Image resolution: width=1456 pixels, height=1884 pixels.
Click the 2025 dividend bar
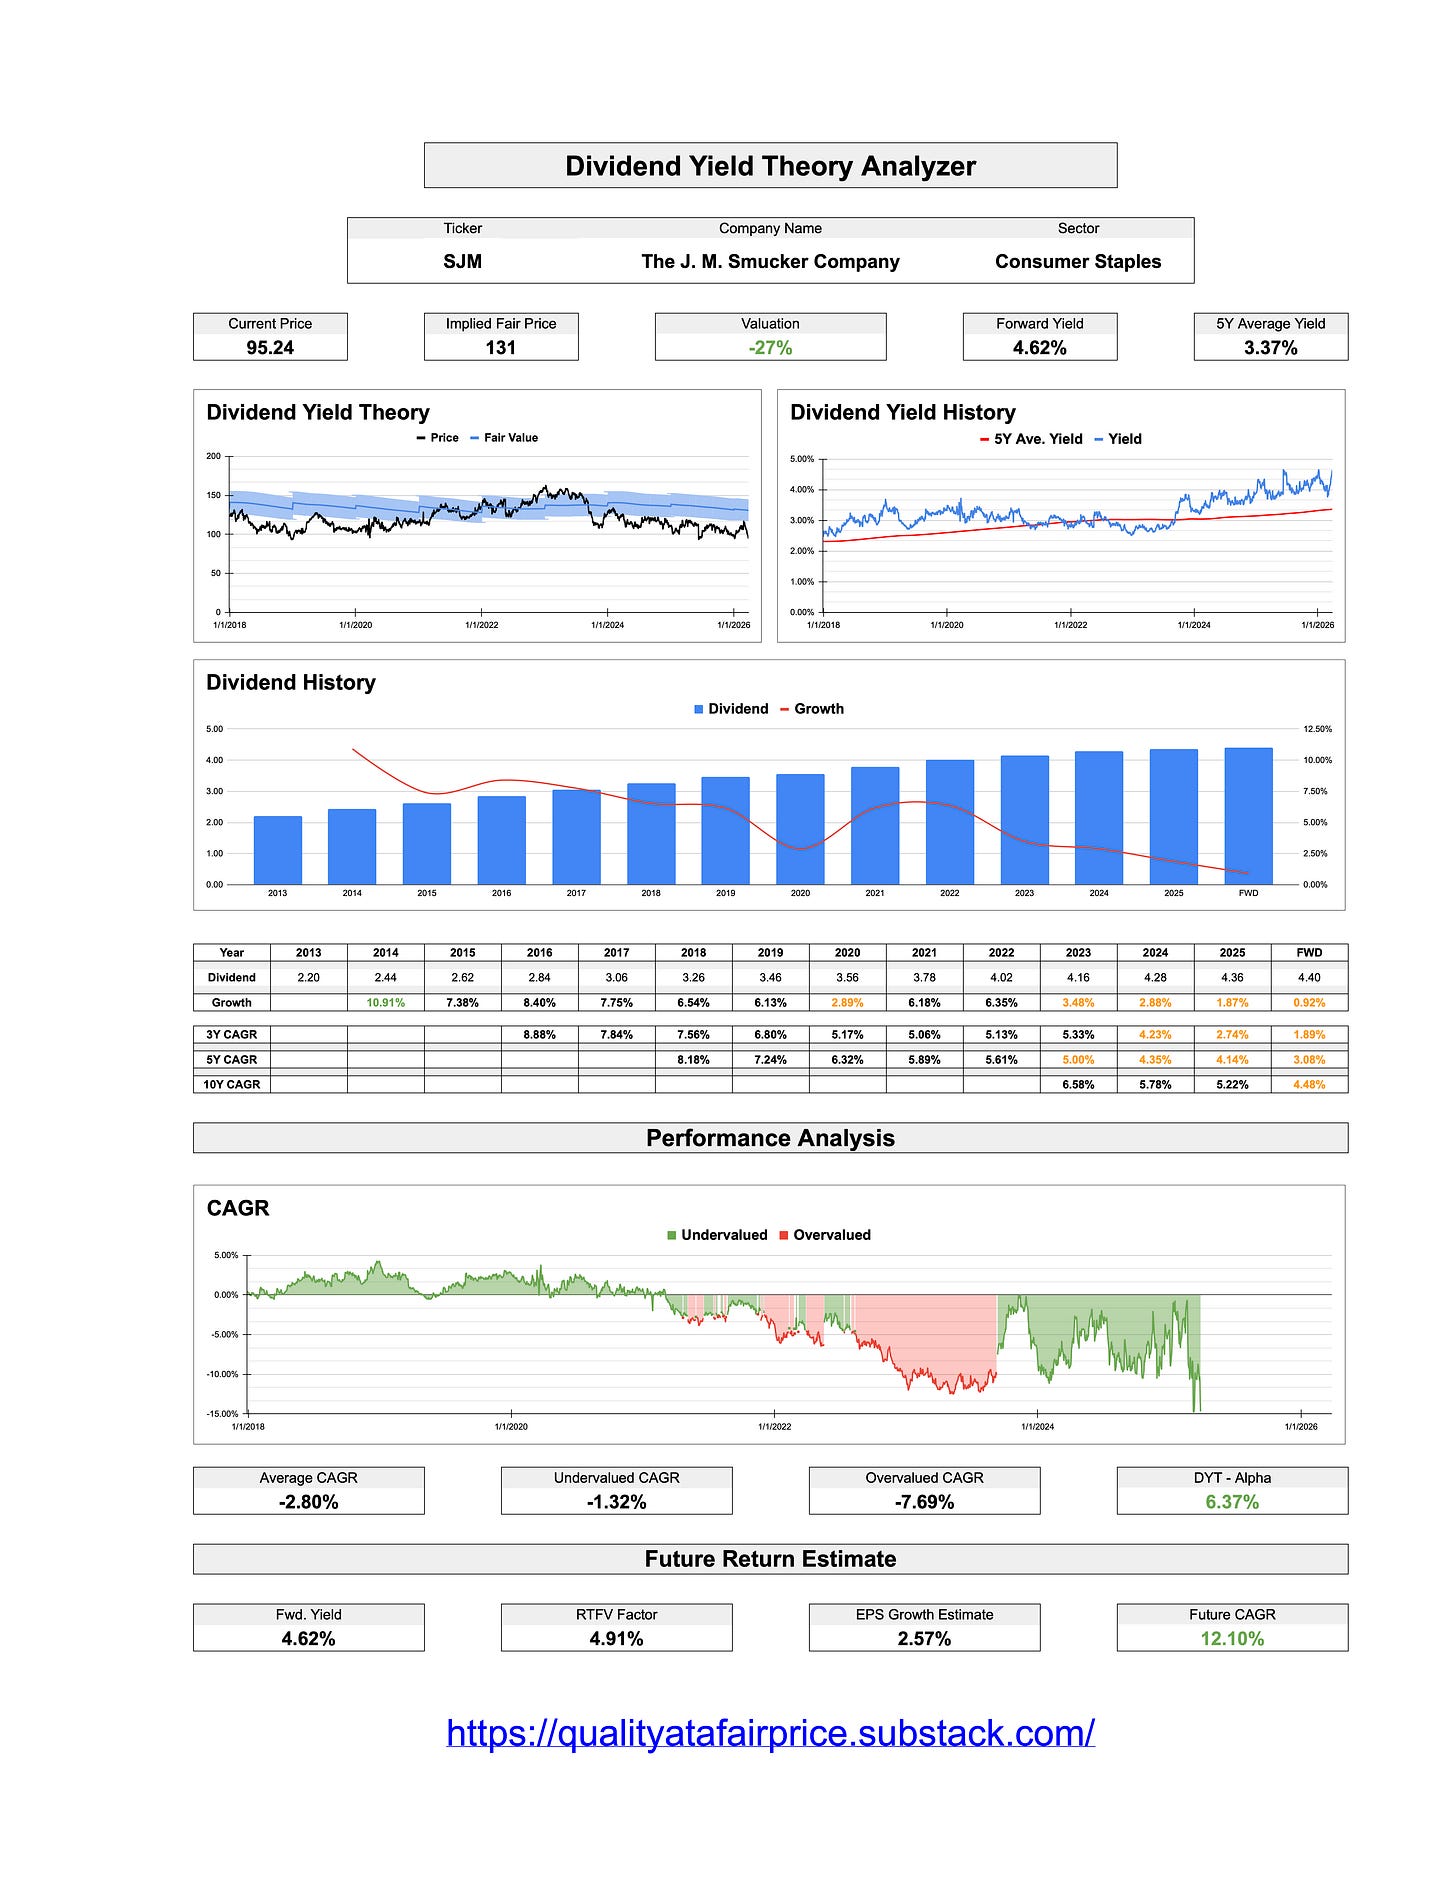click(1174, 817)
